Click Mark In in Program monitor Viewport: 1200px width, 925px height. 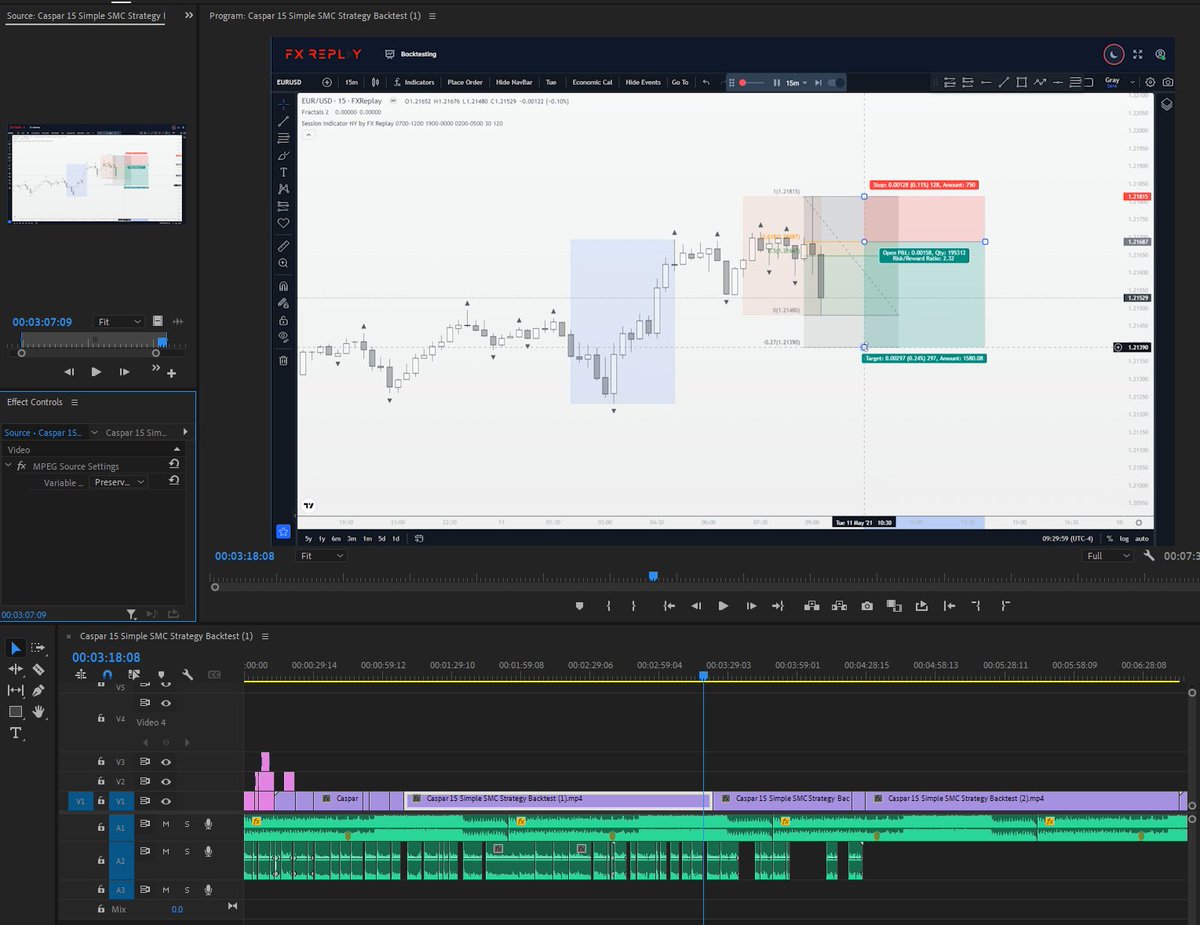608,606
